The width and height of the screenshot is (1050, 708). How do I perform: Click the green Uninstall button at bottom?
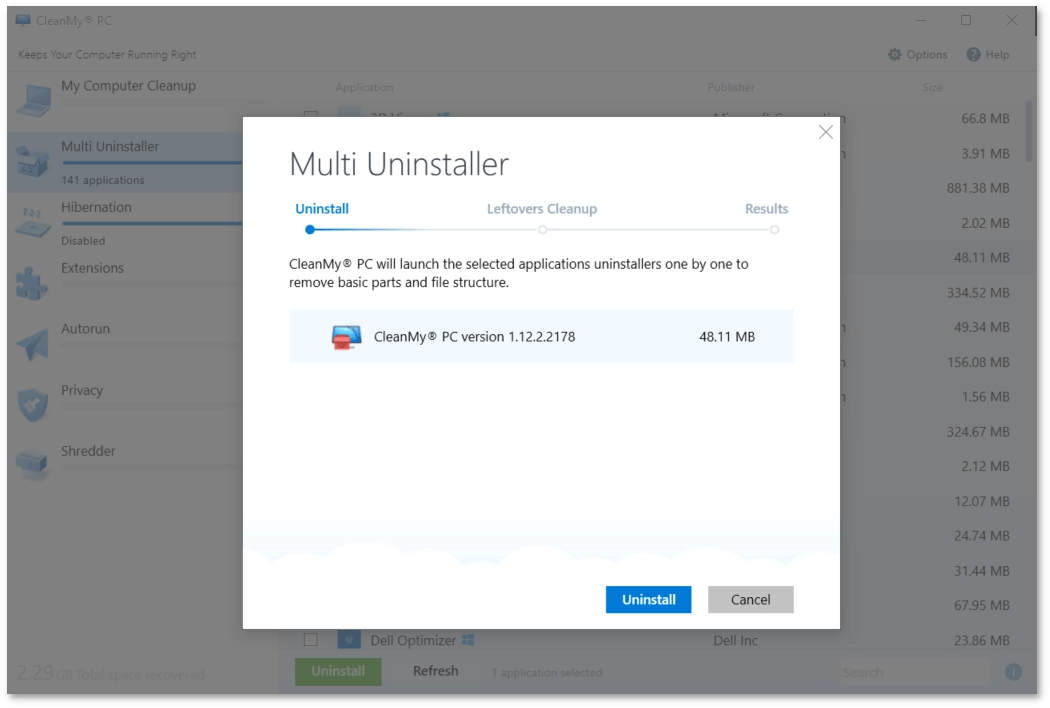click(x=338, y=671)
